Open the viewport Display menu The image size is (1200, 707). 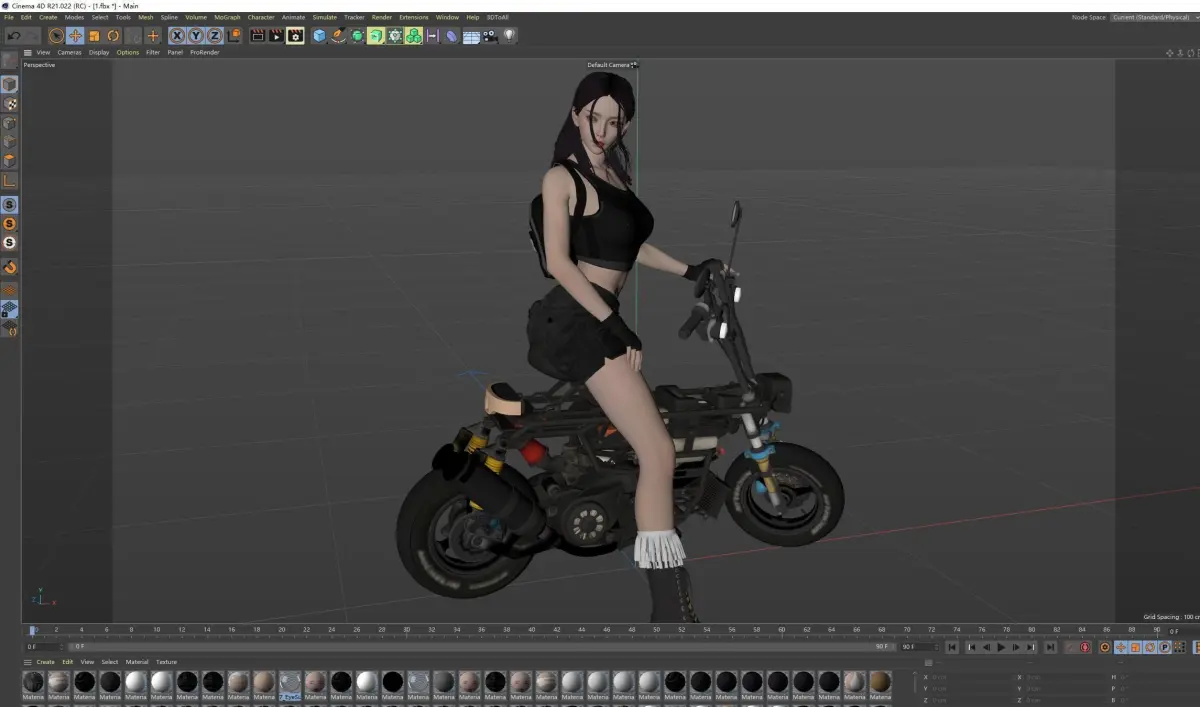click(99, 52)
